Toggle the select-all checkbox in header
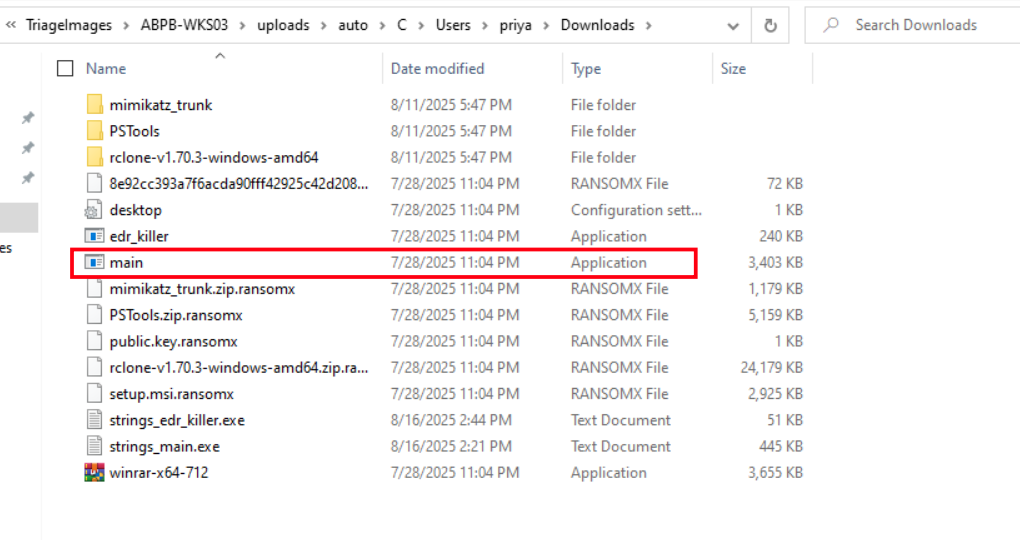Image resolution: width=1020 pixels, height=540 pixels. pos(66,69)
